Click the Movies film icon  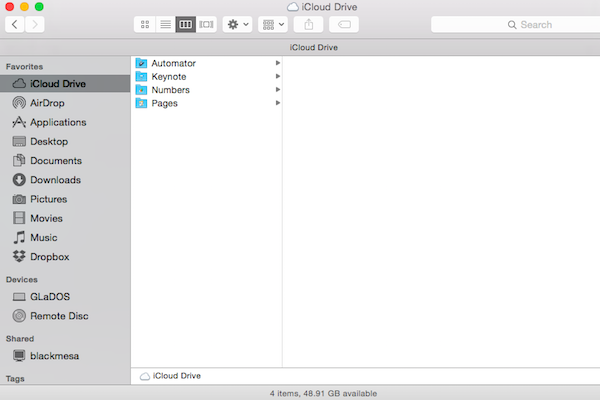click(x=19, y=218)
